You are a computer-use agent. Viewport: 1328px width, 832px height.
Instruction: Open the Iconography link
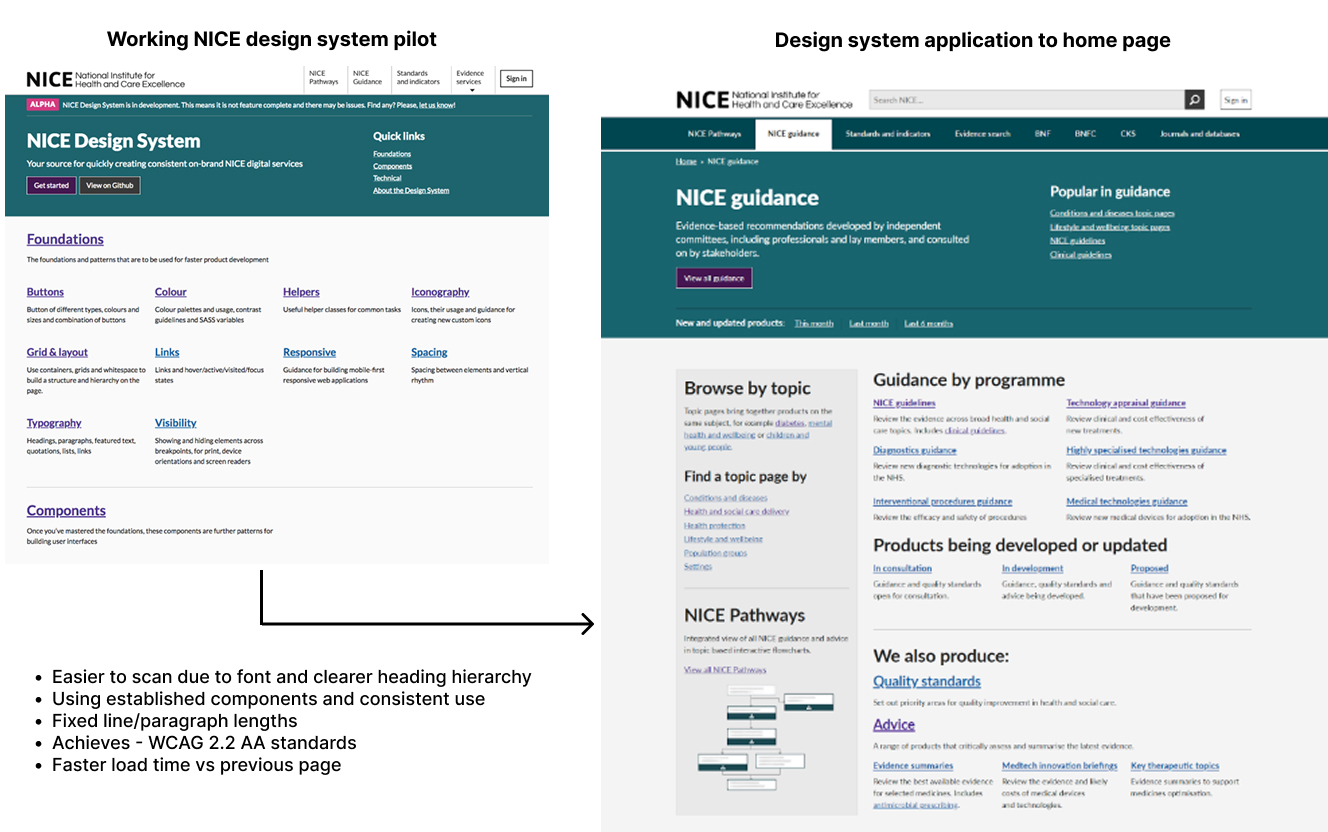point(440,292)
